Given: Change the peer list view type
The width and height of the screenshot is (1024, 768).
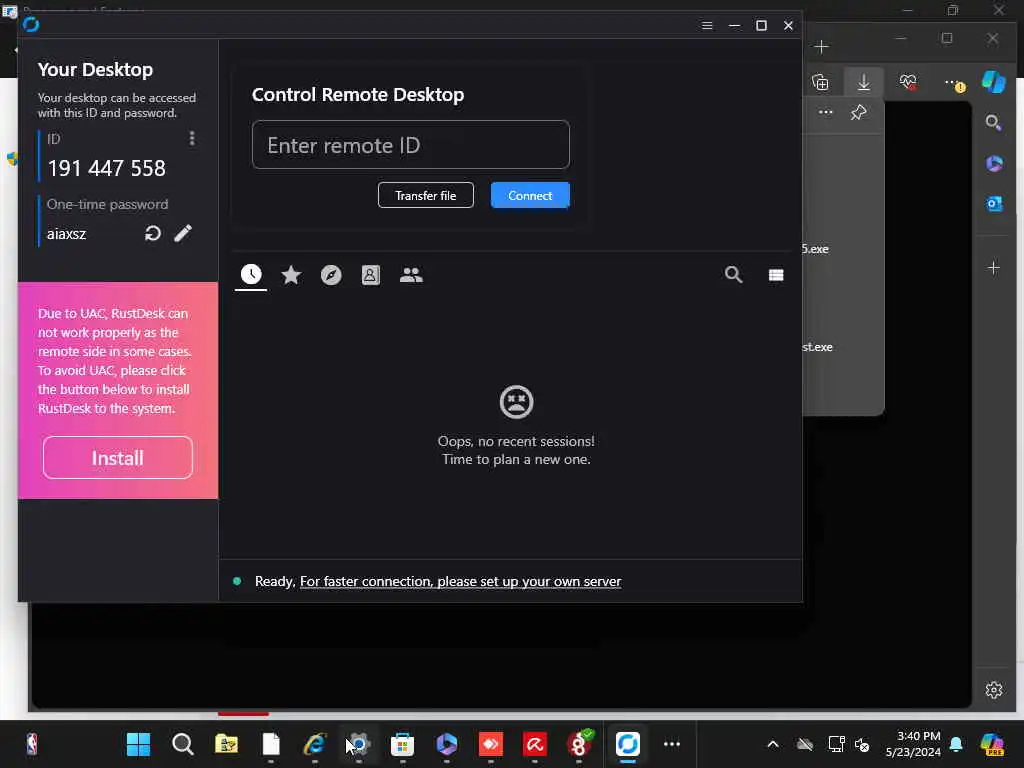Looking at the screenshot, I should [x=776, y=275].
